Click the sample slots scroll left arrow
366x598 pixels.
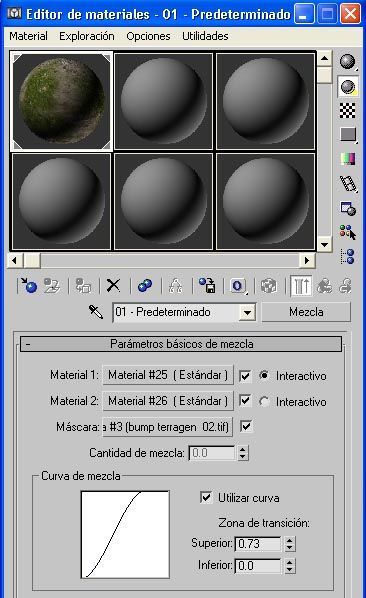click(x=15, y=261)
